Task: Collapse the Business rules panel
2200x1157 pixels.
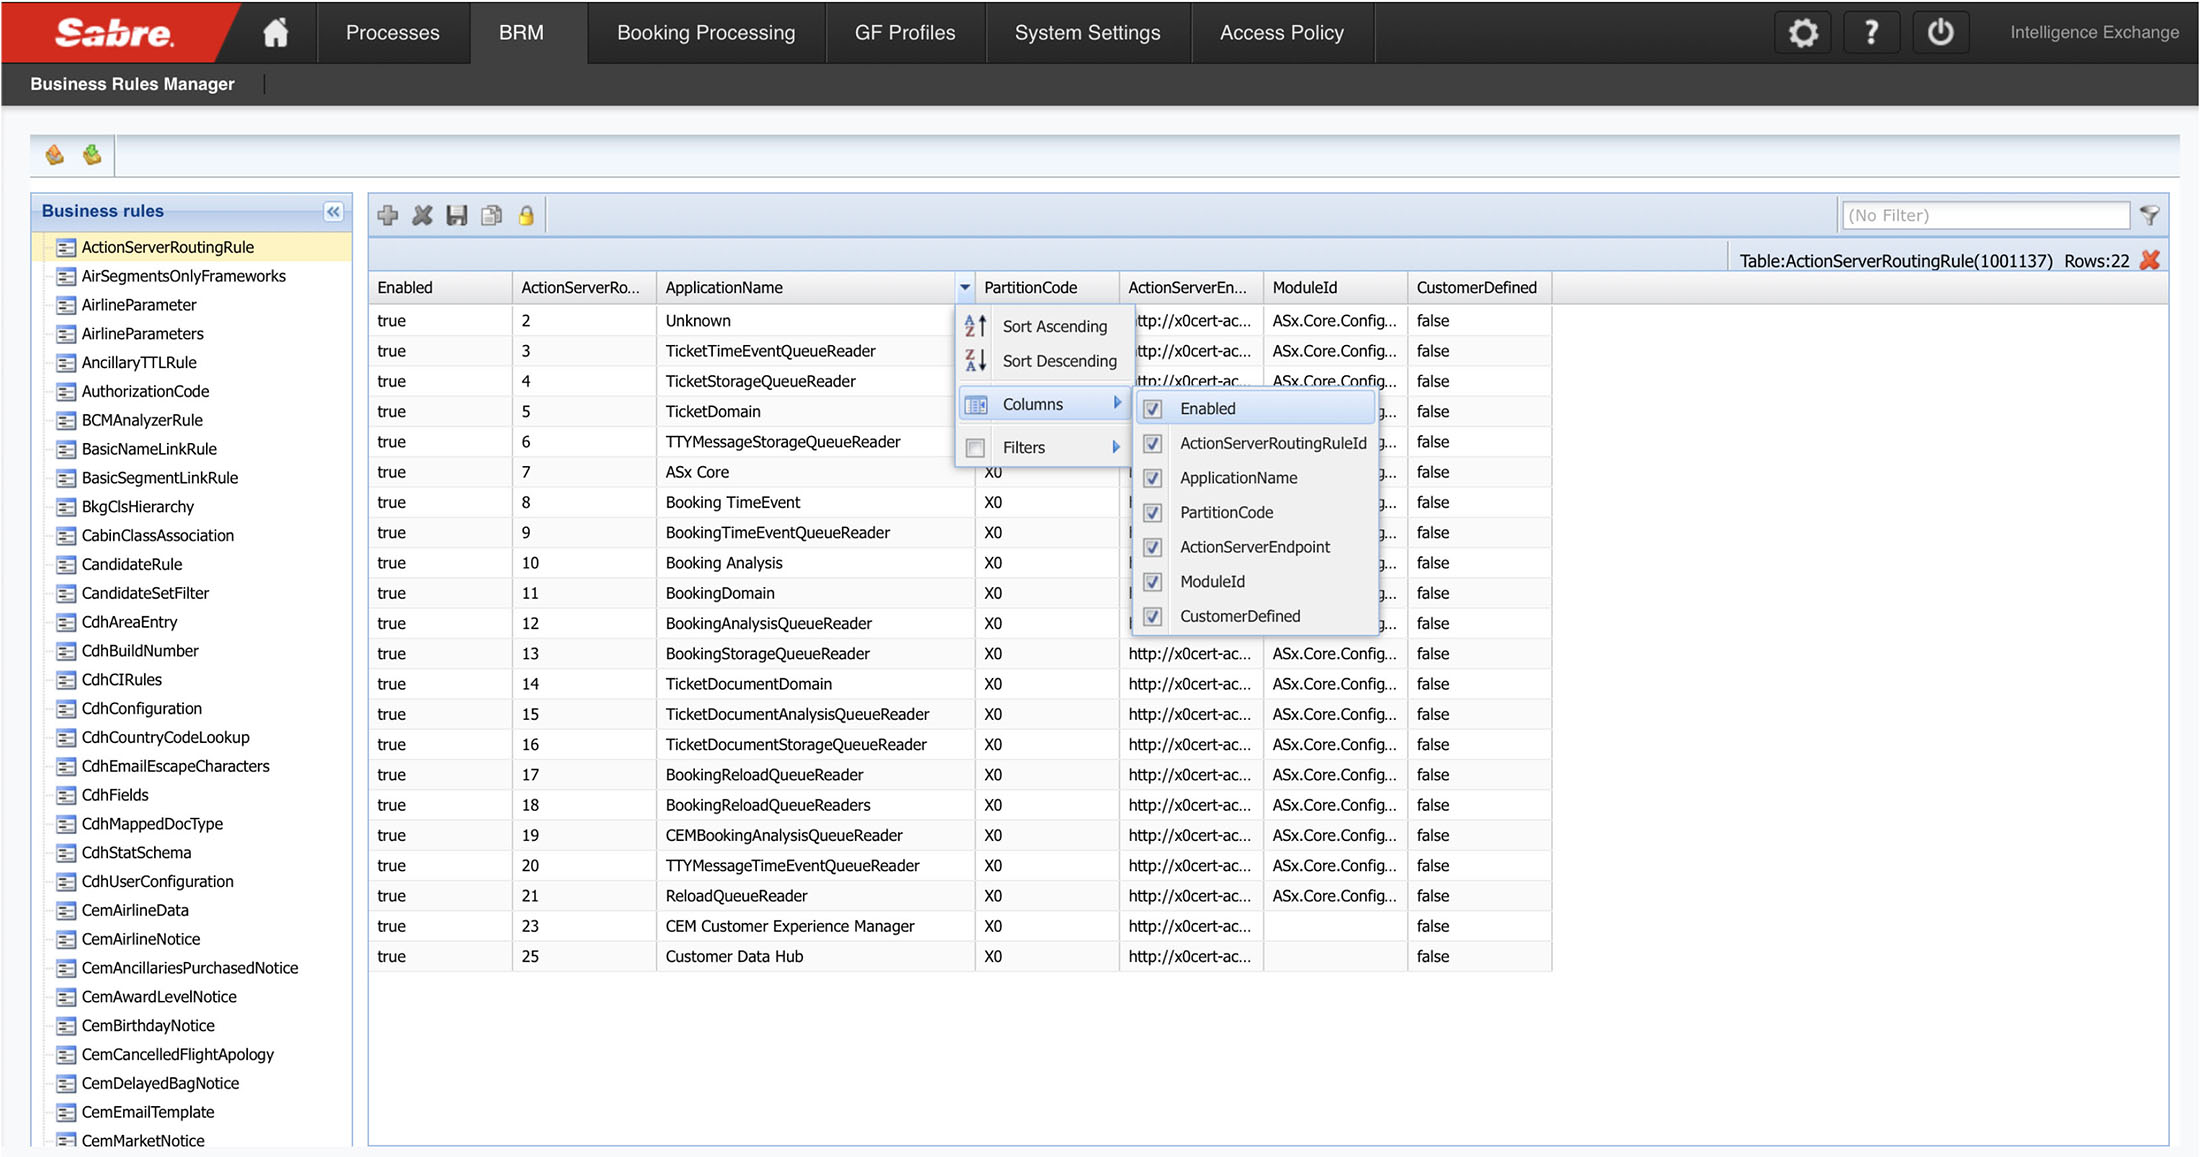Action: [333, 211]
